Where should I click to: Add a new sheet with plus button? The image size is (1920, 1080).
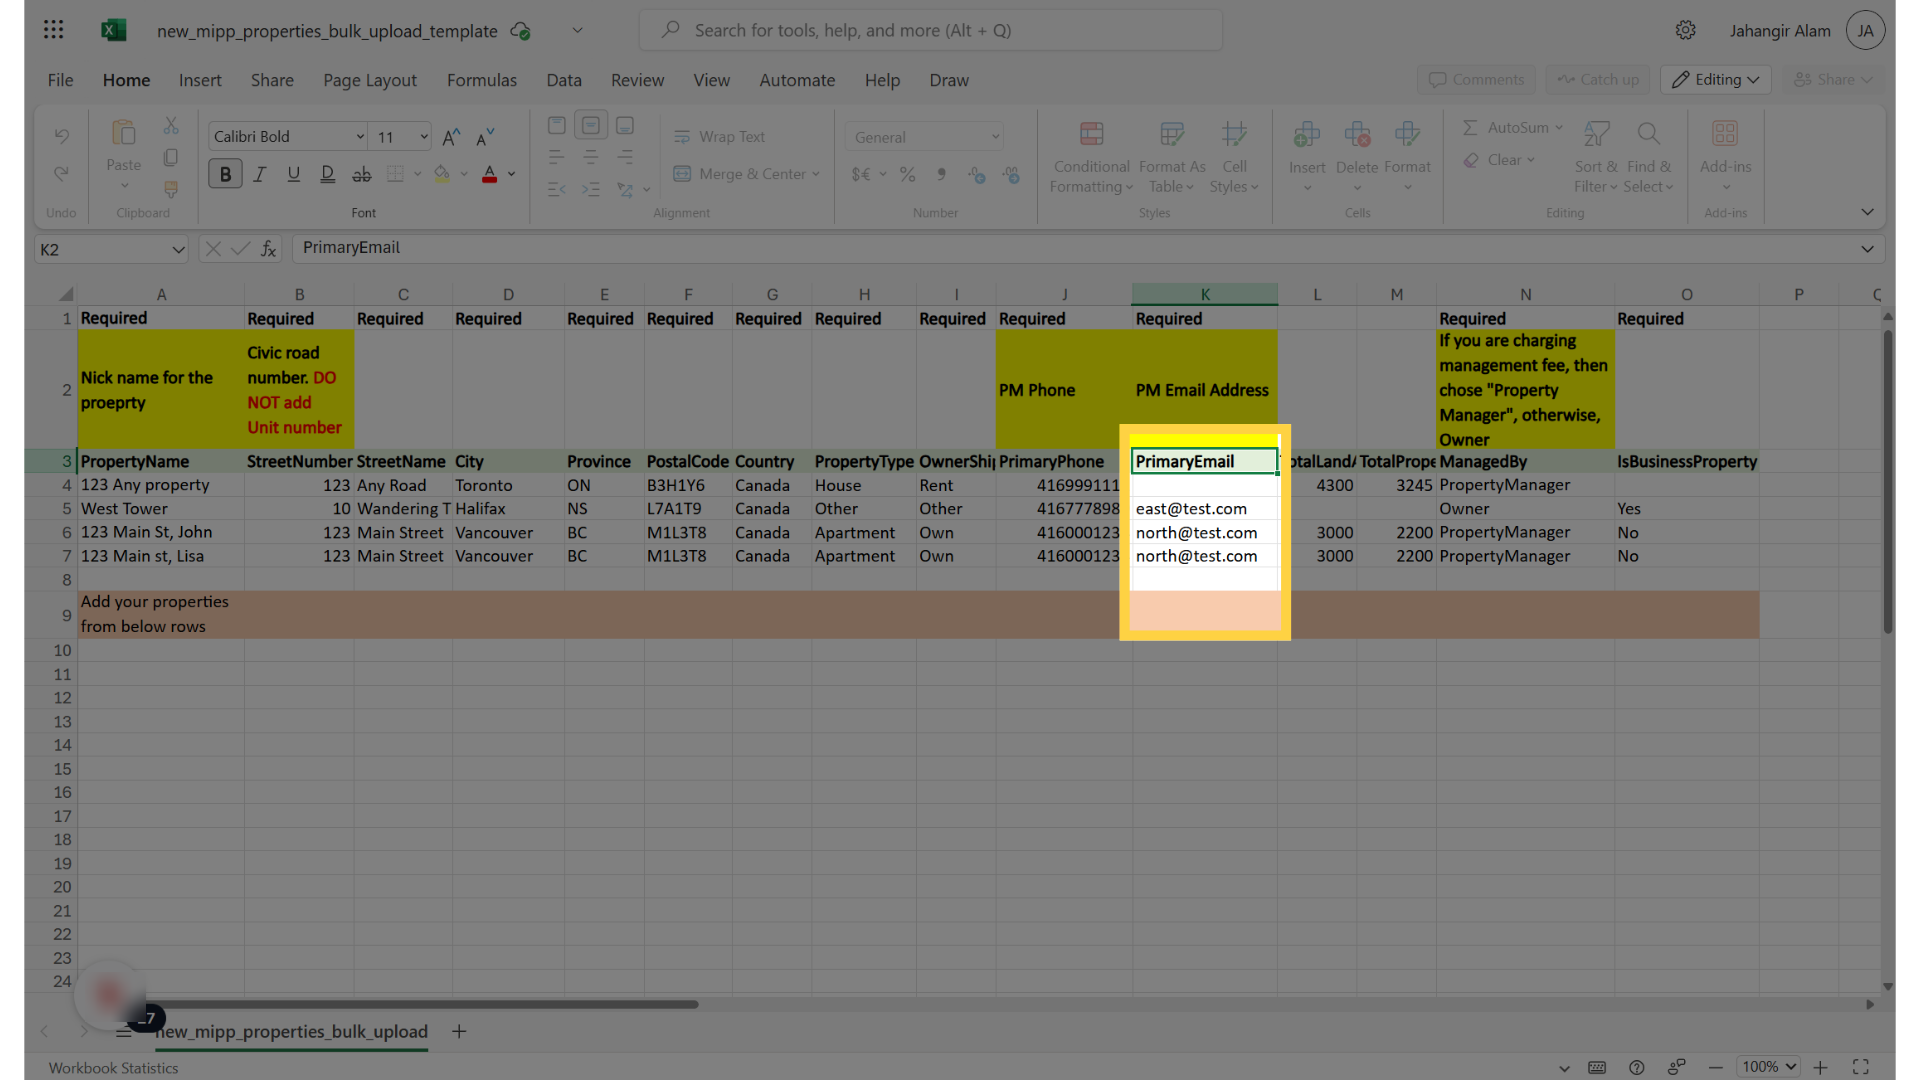point(459,1031)
